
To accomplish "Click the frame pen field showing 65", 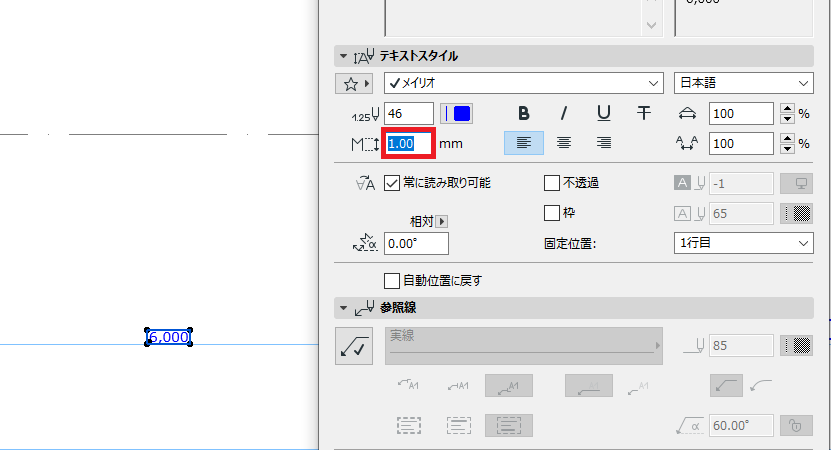I will coord(741,214).
